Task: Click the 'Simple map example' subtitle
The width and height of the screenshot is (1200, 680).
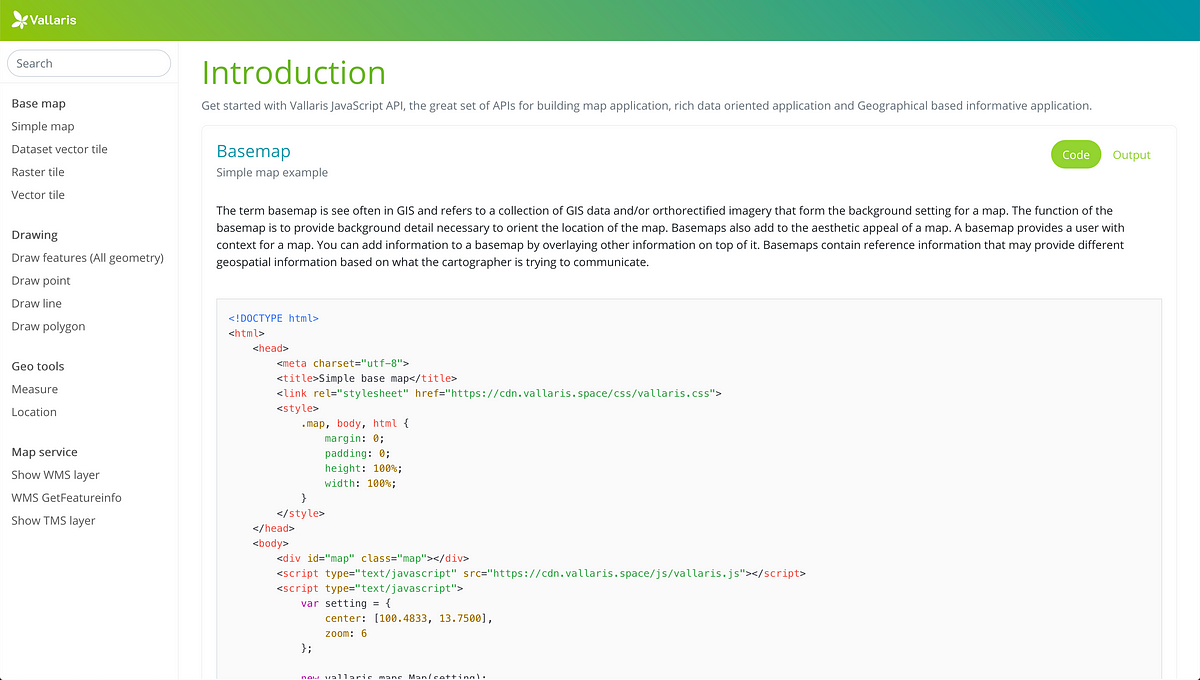Action: 272,172
